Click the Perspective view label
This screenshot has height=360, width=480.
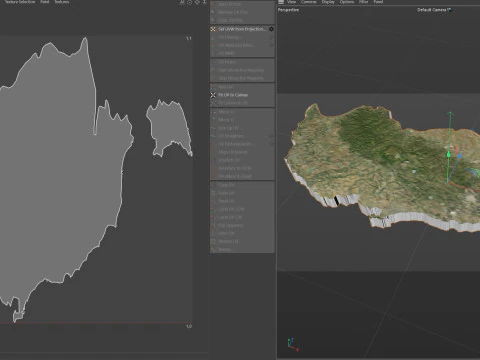(x=288, y=10)
